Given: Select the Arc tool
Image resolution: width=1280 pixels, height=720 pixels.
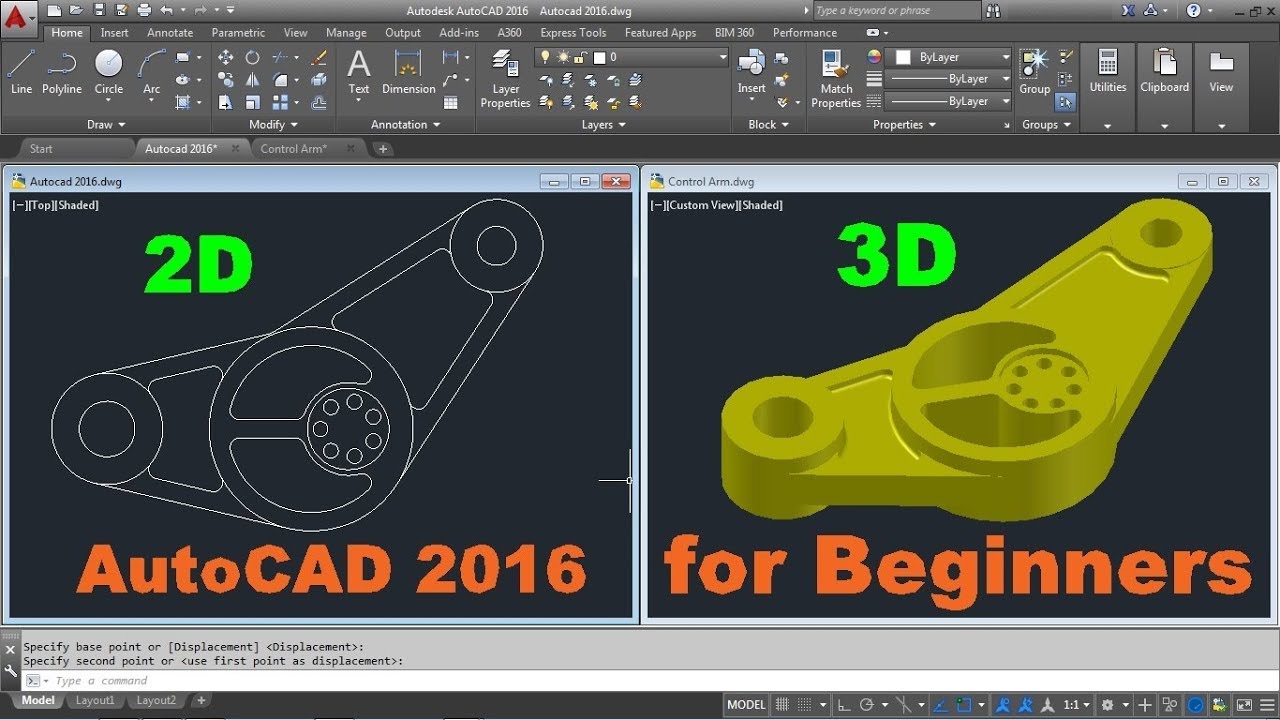Looking at the screenshot, I should tap(151, 71).
